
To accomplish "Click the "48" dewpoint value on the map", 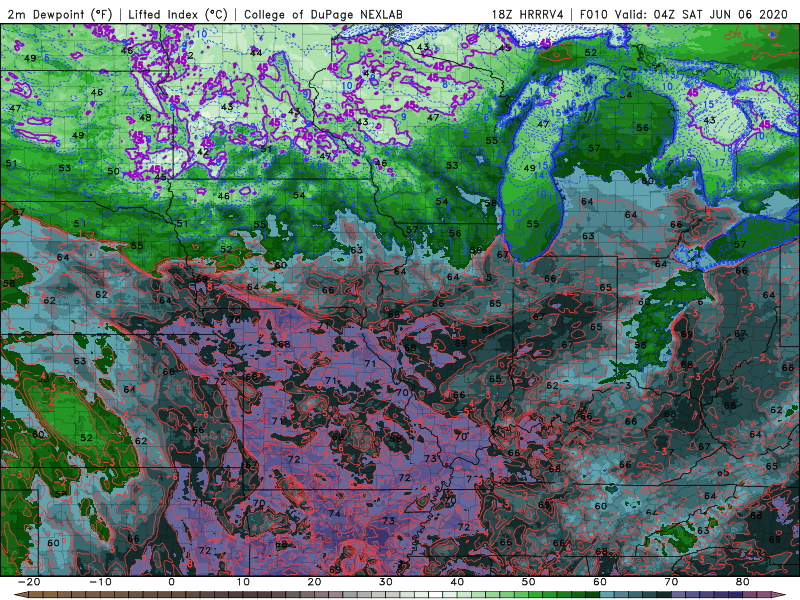I will [x=145, y=117].
